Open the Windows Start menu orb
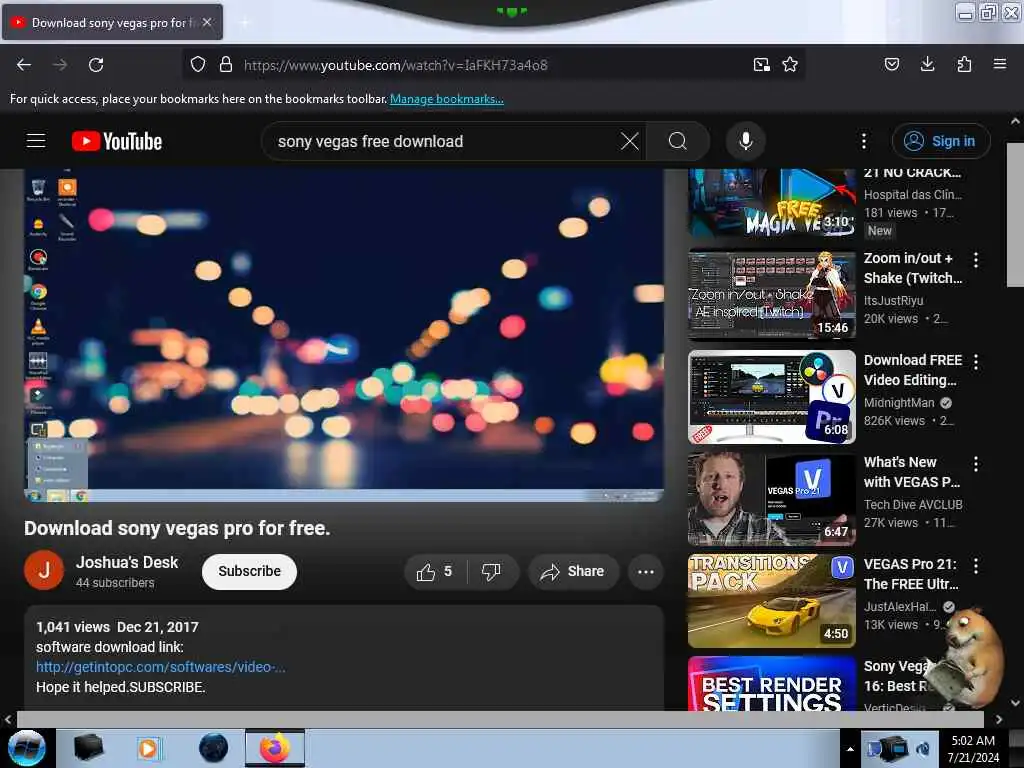This screenshot has height=768, width=1024. point(27,748)
